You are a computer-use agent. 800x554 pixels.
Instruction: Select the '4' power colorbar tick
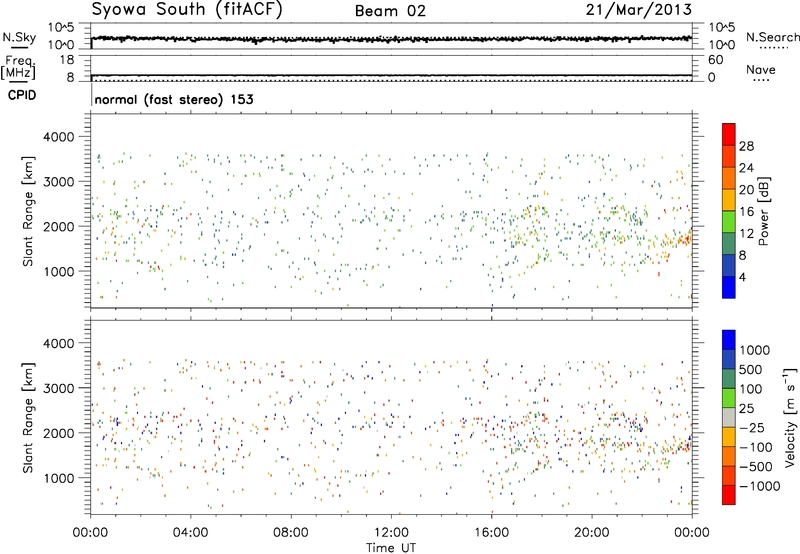[x=742, y=278]
